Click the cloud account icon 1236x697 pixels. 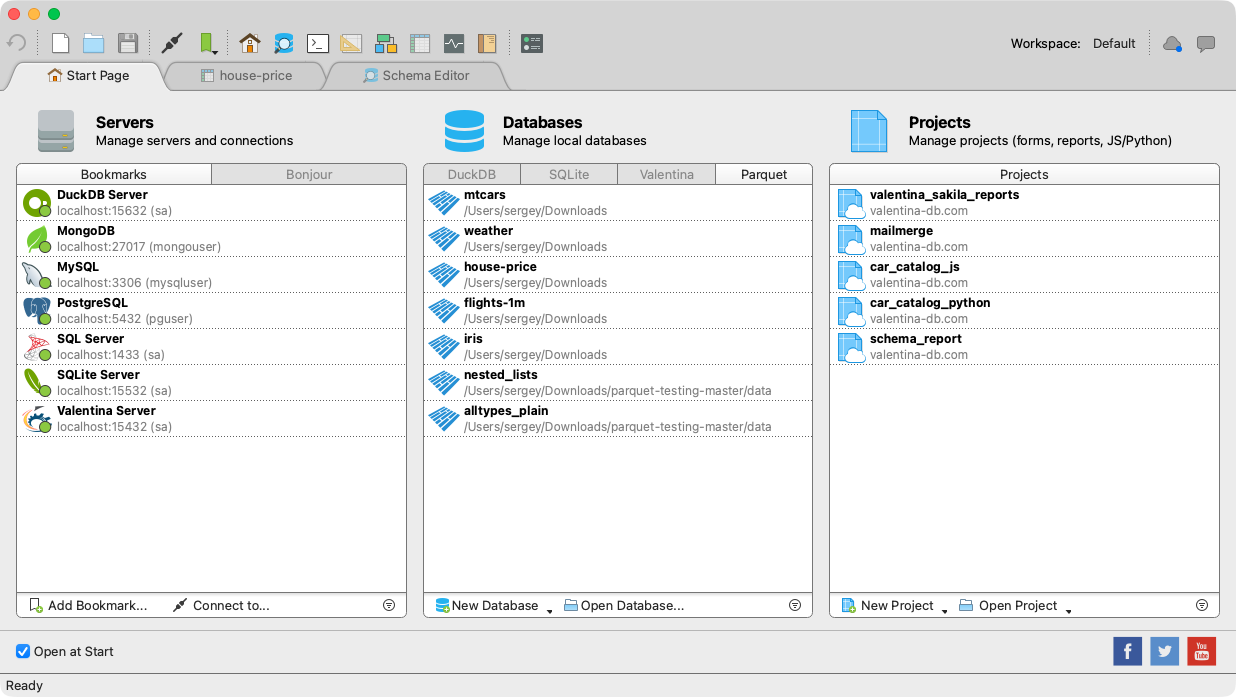pyautogui.click(x=1172, y=43)
